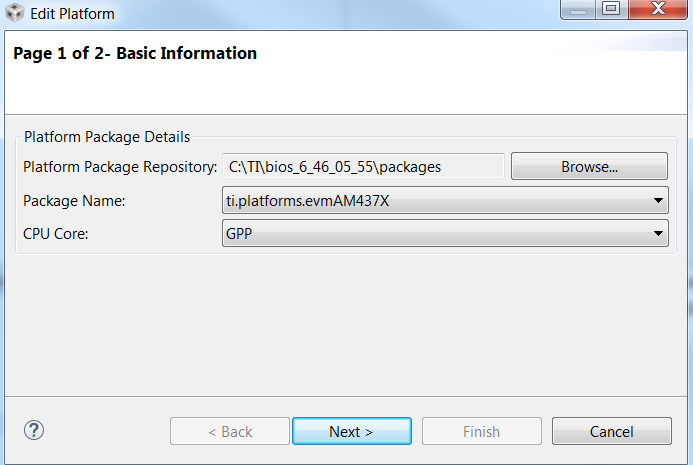
Task: Minimize the Edit Platform dialog
Action: pos(579,11)
